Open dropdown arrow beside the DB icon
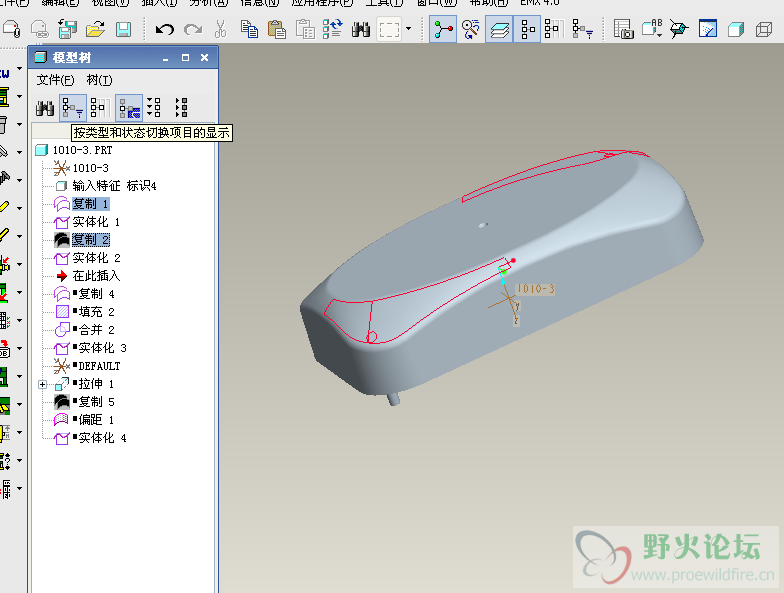784x593 pixels. 20,348
